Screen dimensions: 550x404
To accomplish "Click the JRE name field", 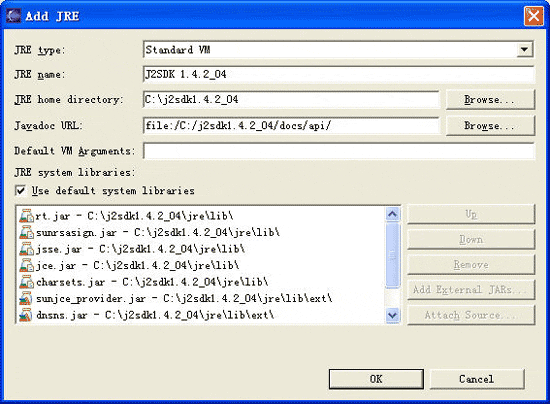I will point(338,74).
